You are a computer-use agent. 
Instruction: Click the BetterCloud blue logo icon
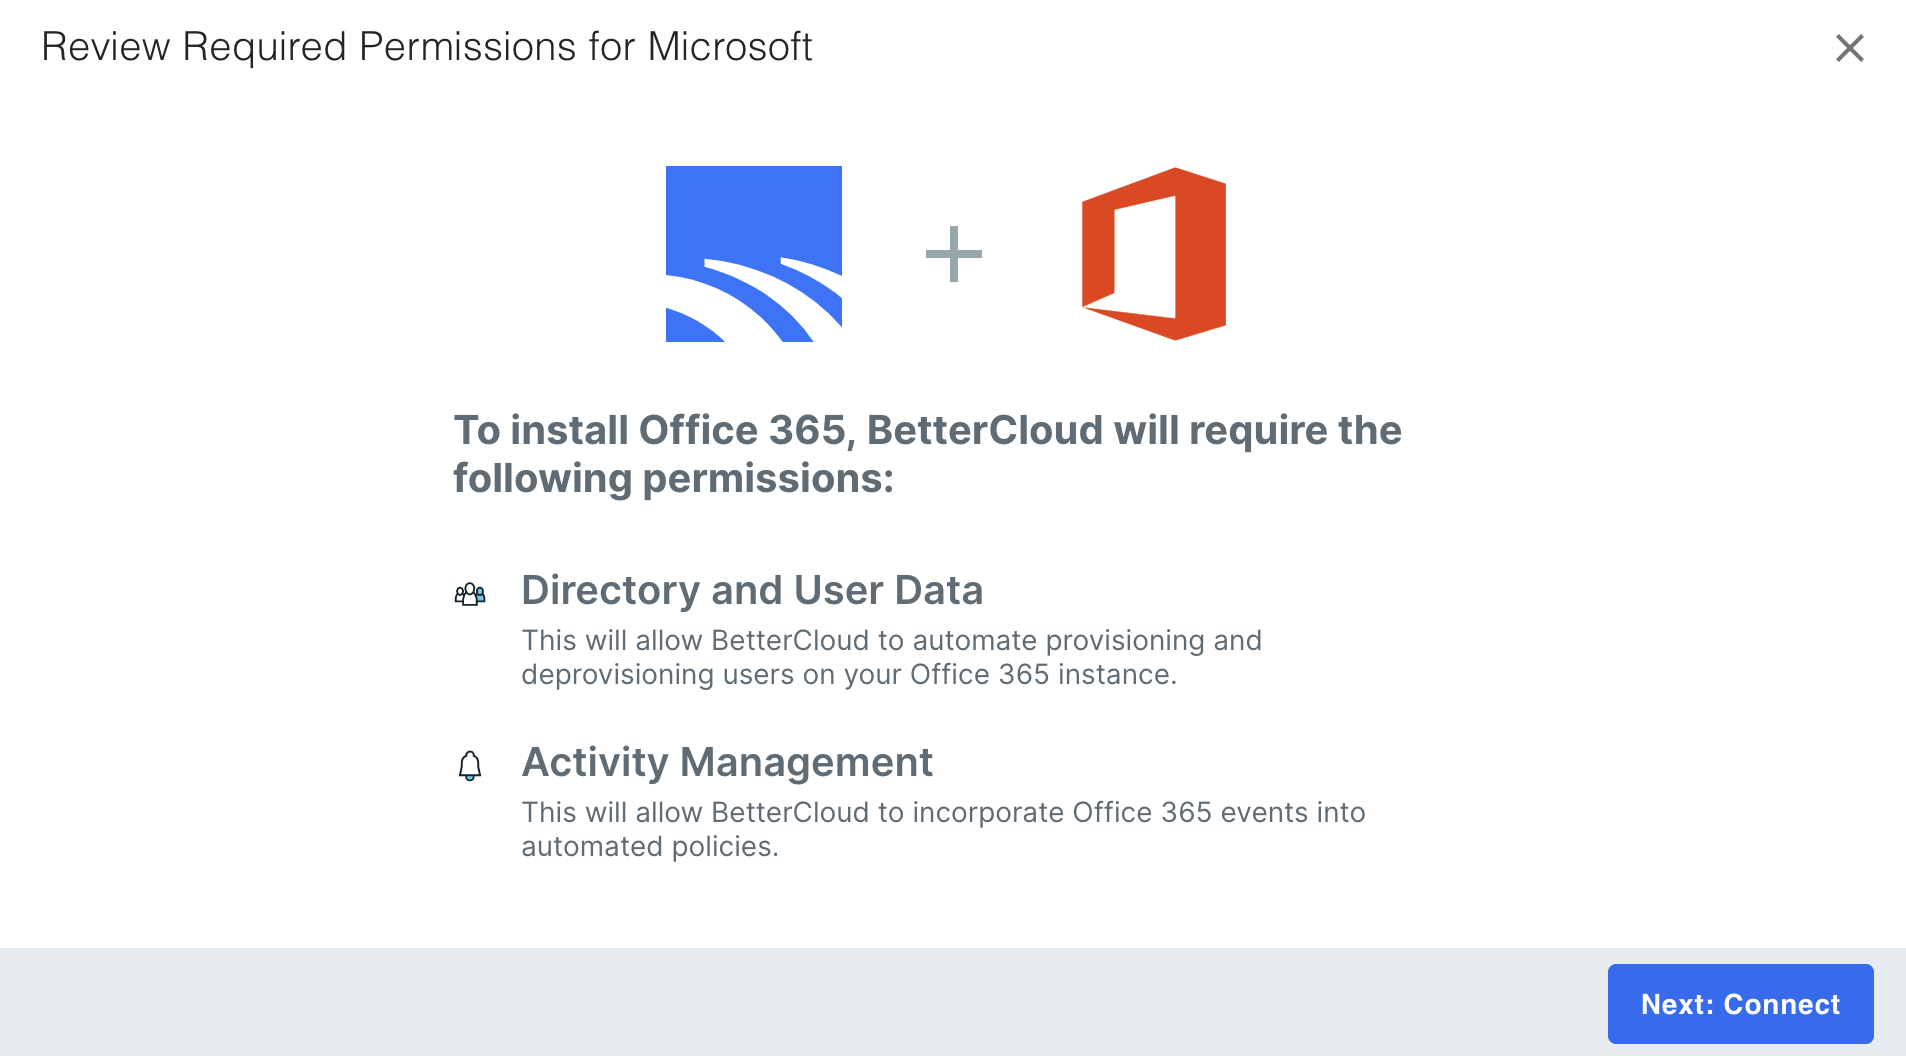pyautogui.click(x=754, y=251)
